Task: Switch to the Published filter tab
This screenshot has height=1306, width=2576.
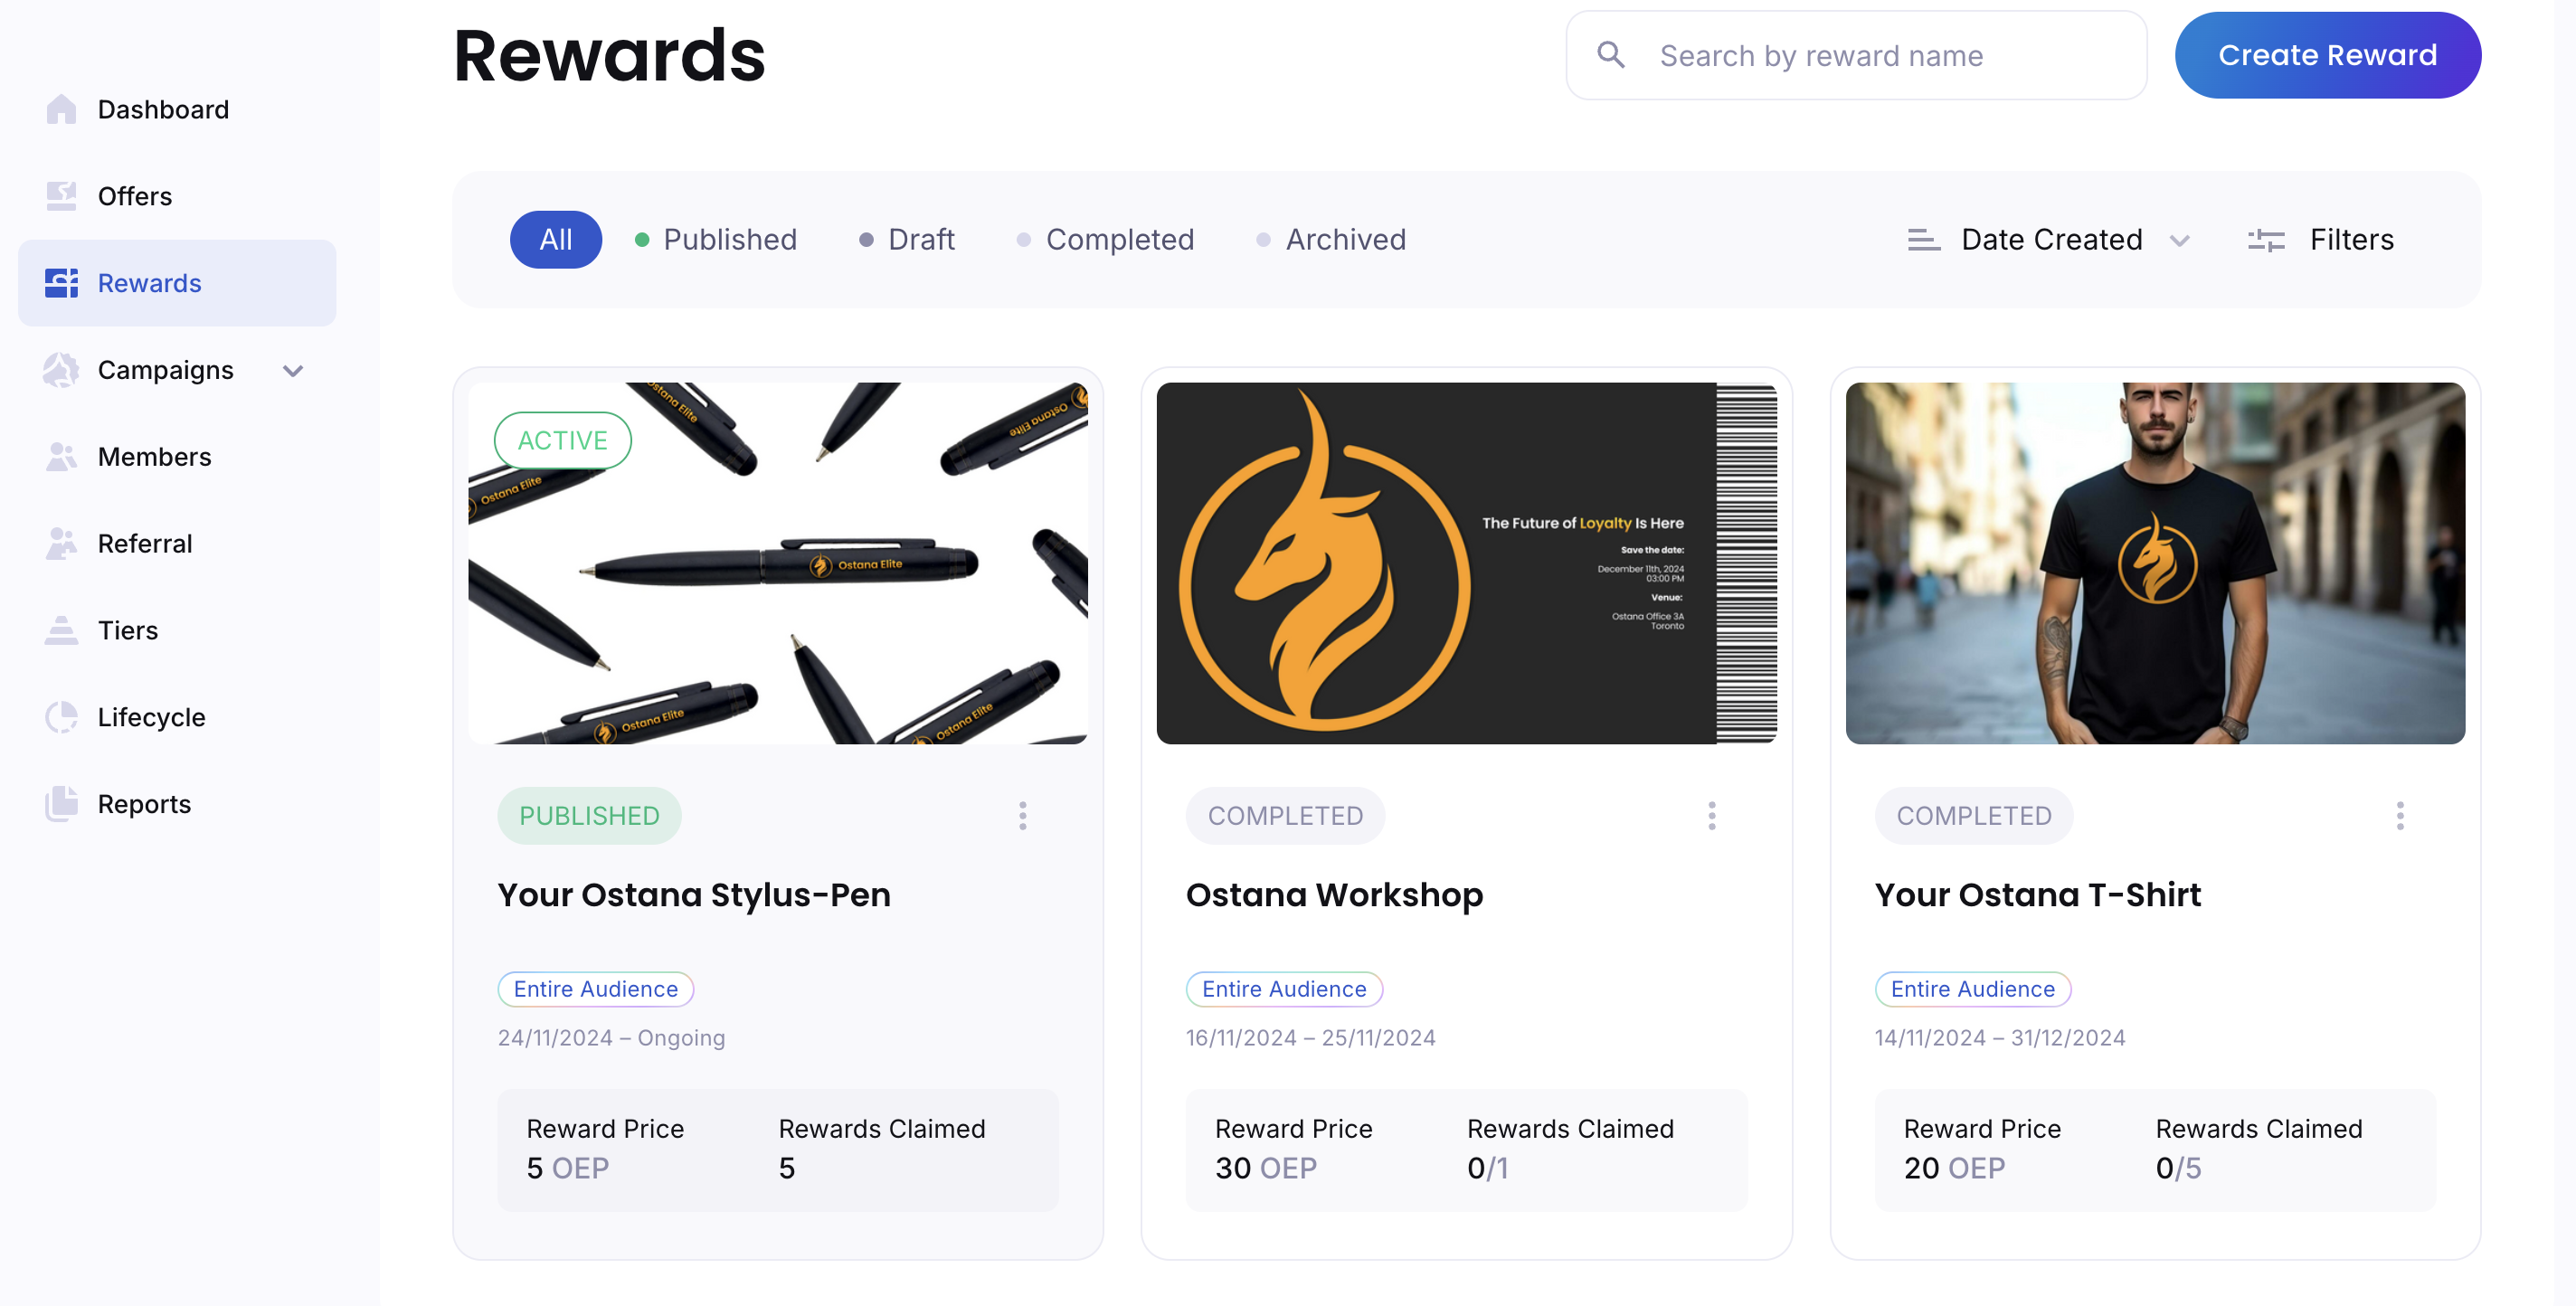Action: [716, 240]
